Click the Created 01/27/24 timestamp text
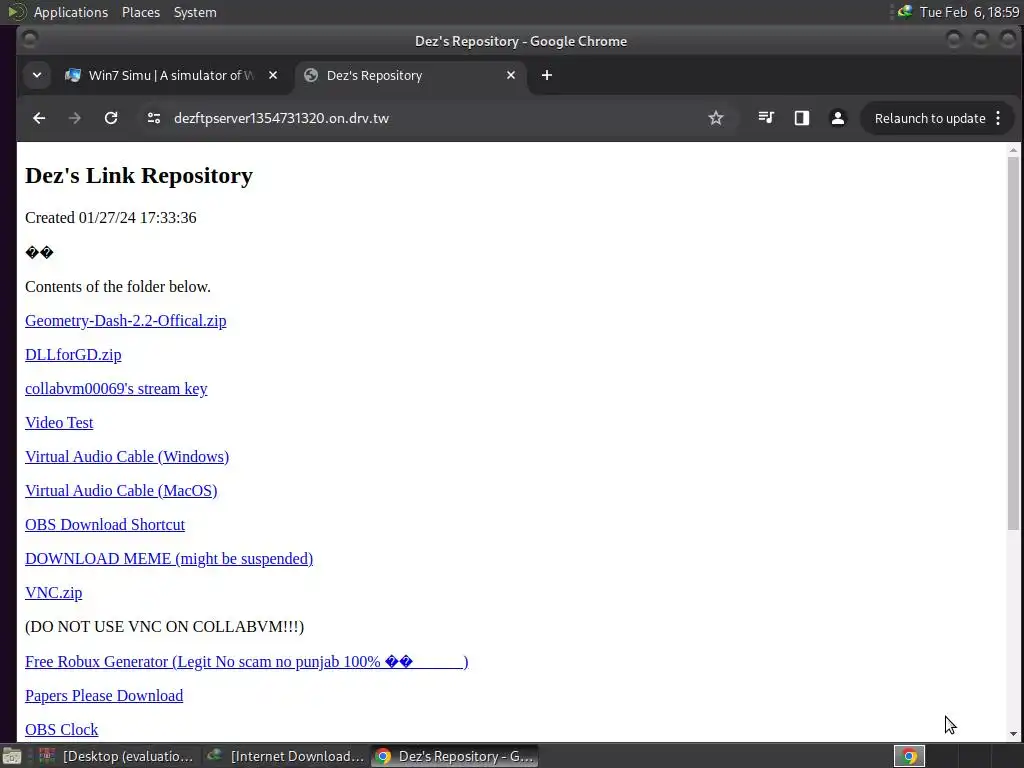Image resolution: width=1024 pixels, height=768 pixels. 110,217
